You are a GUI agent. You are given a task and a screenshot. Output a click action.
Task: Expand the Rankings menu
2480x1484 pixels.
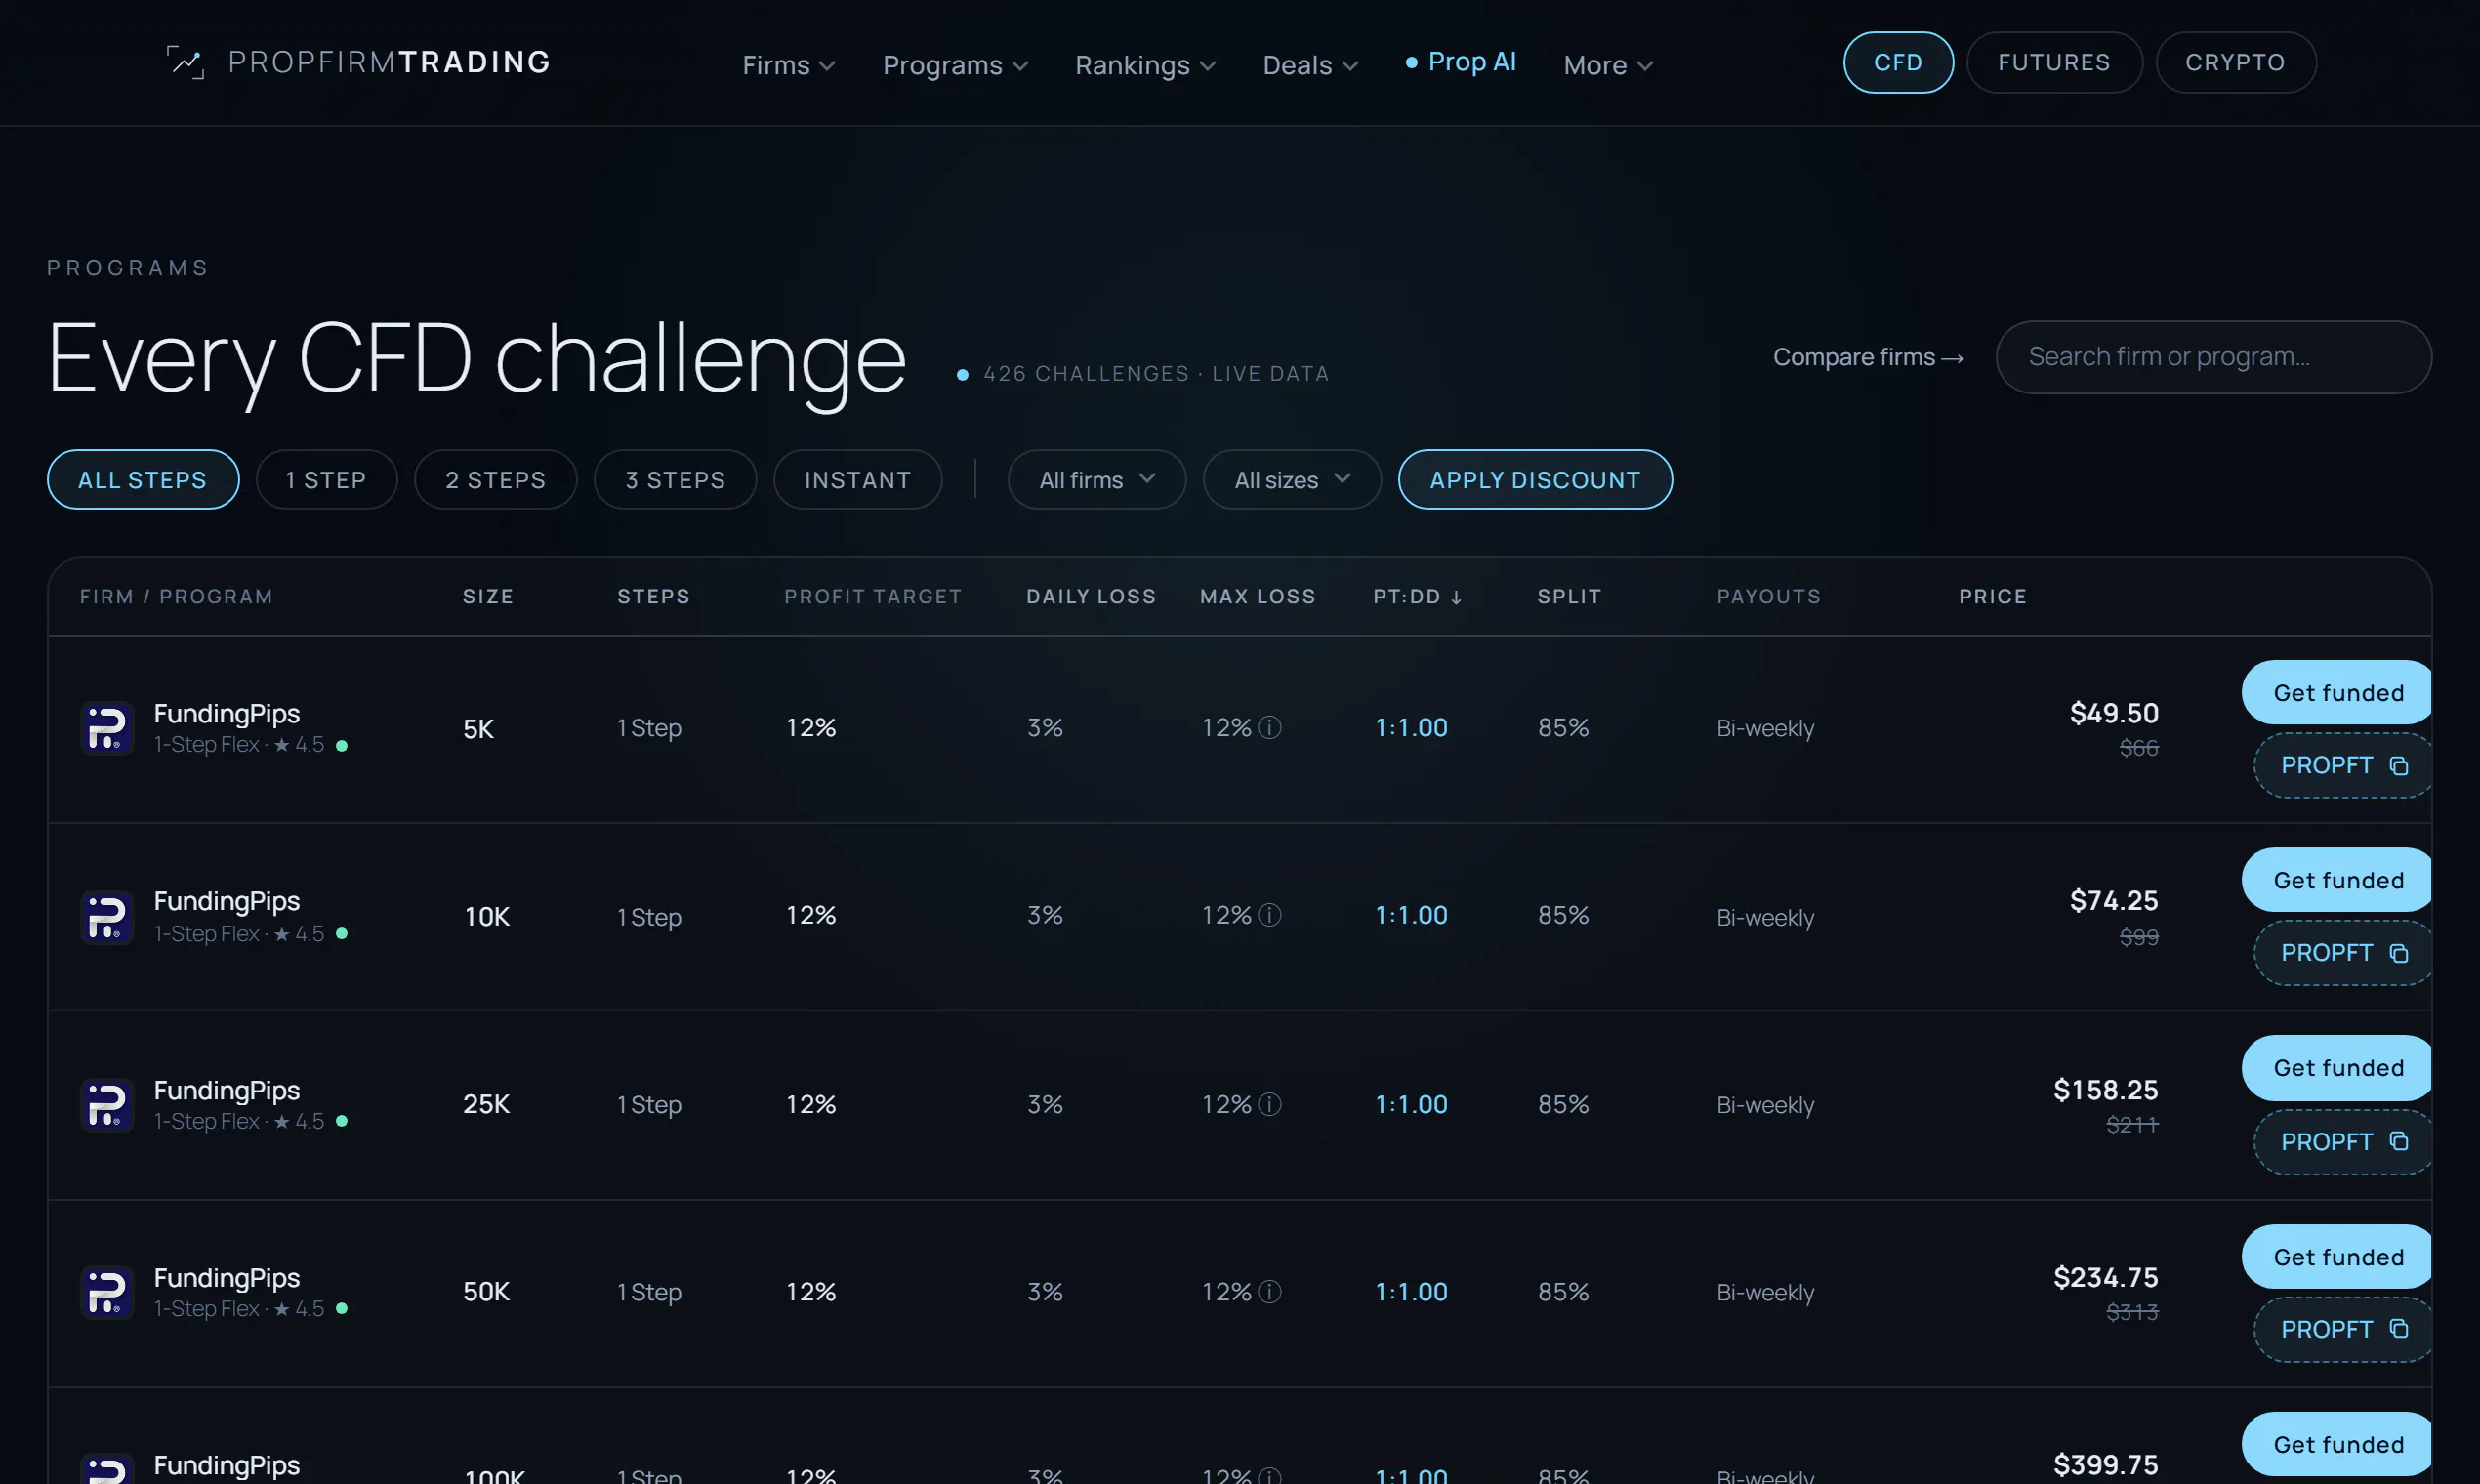point(1145,65)
